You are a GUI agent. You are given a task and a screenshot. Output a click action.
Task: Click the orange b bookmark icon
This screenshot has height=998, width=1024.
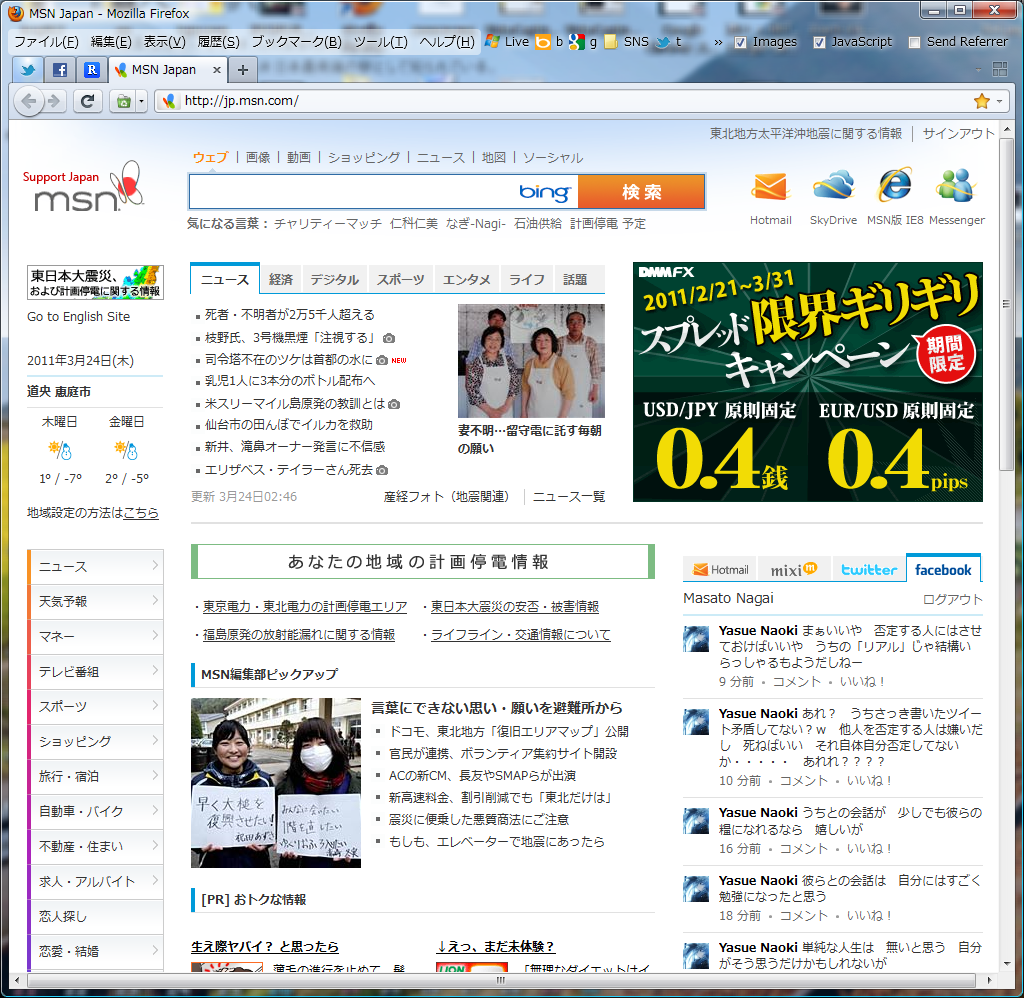pyautogui.click(x=543, y=42)
